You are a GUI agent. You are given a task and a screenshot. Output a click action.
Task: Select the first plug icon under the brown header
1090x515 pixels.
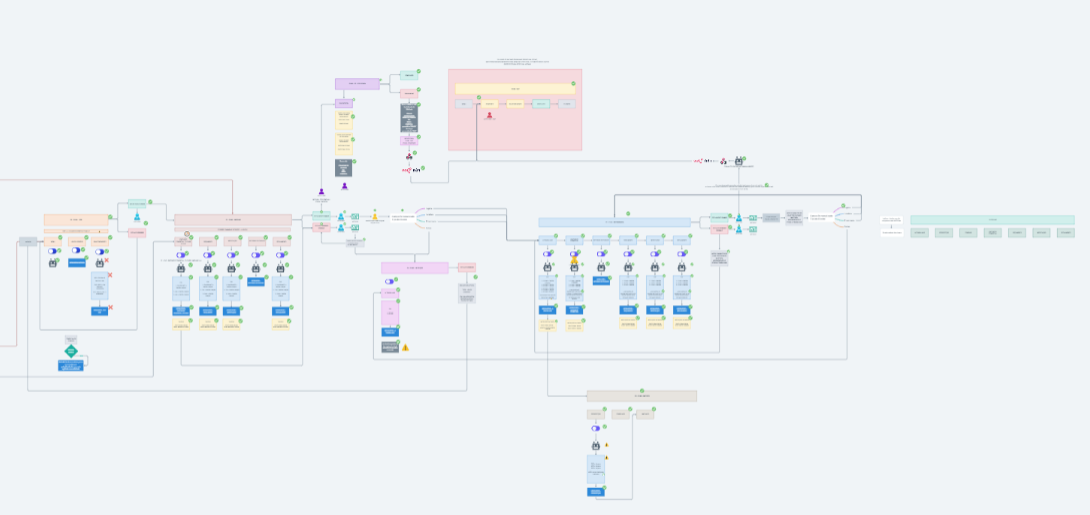pyautogui.click(x=181, y=268)
